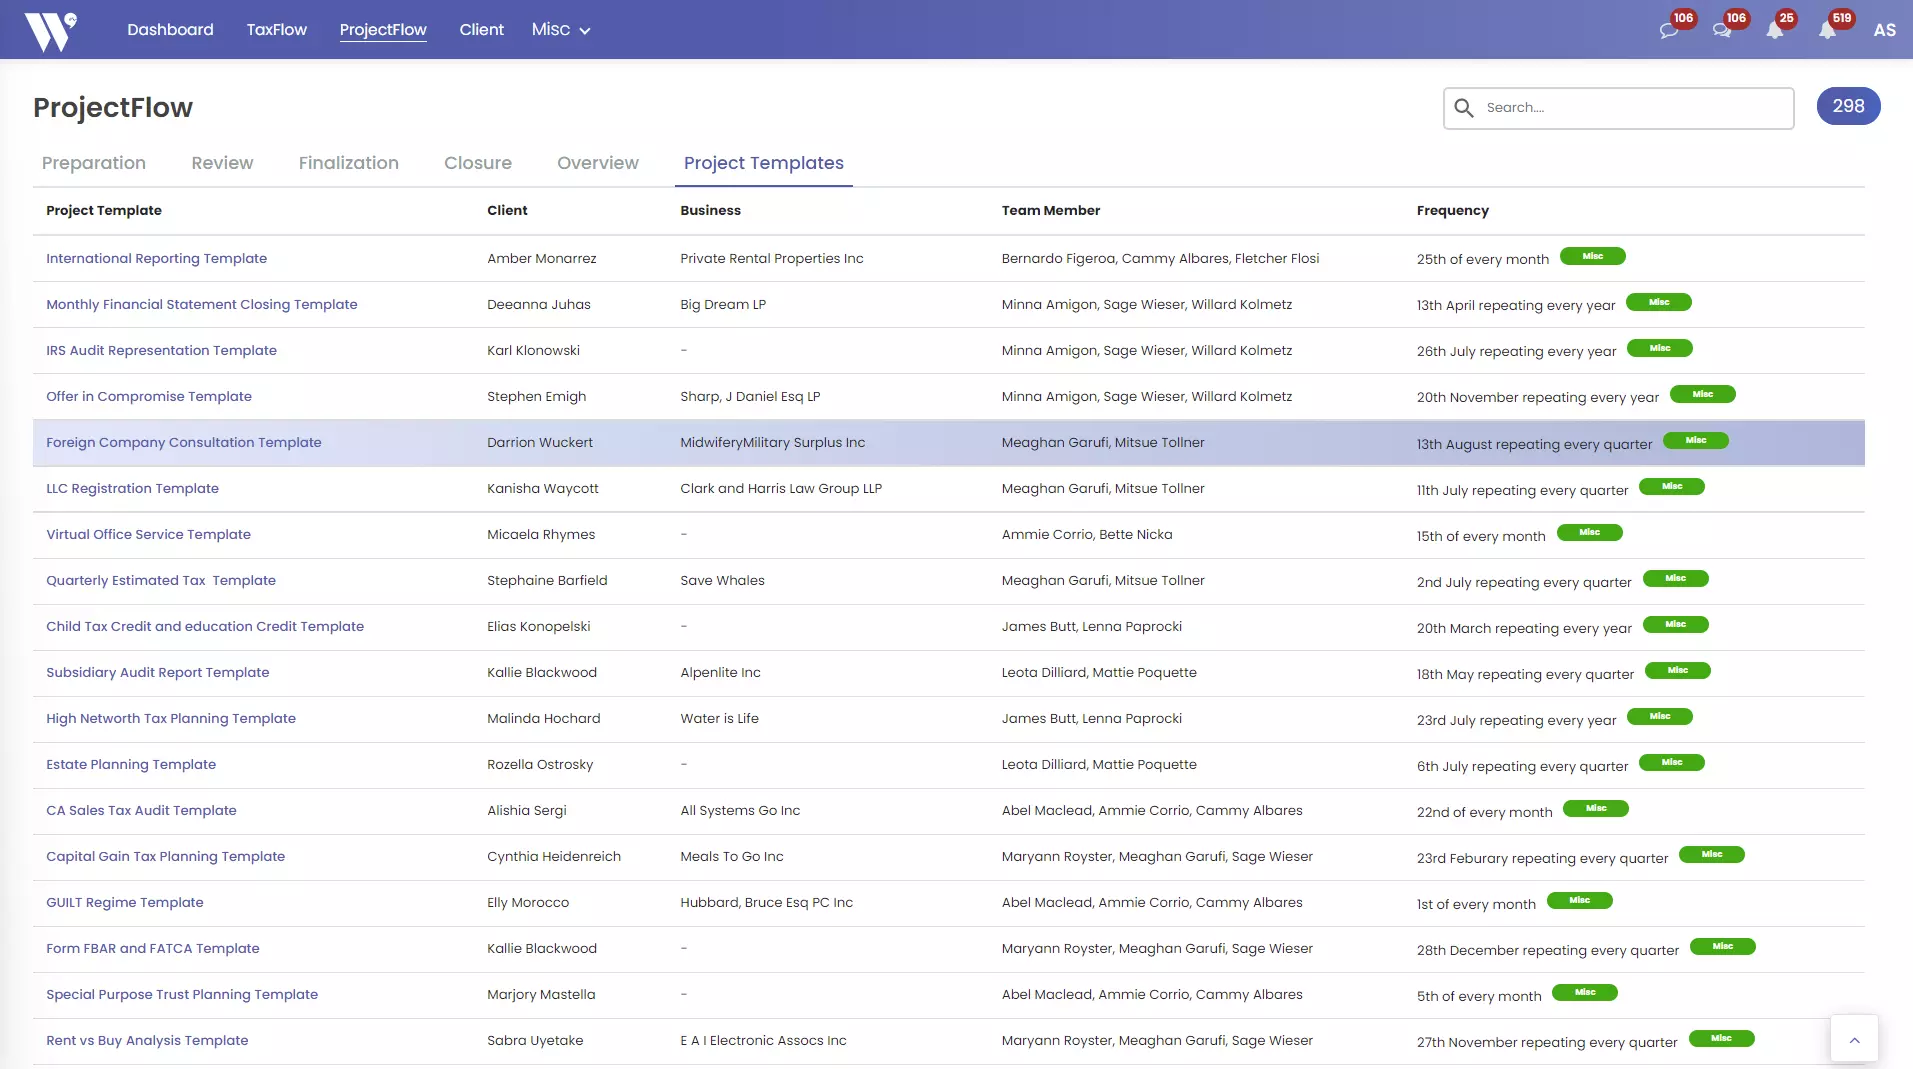Switch to the Preparation tab
This screenshot has height=1069, width=1913.
pos(93,162)
